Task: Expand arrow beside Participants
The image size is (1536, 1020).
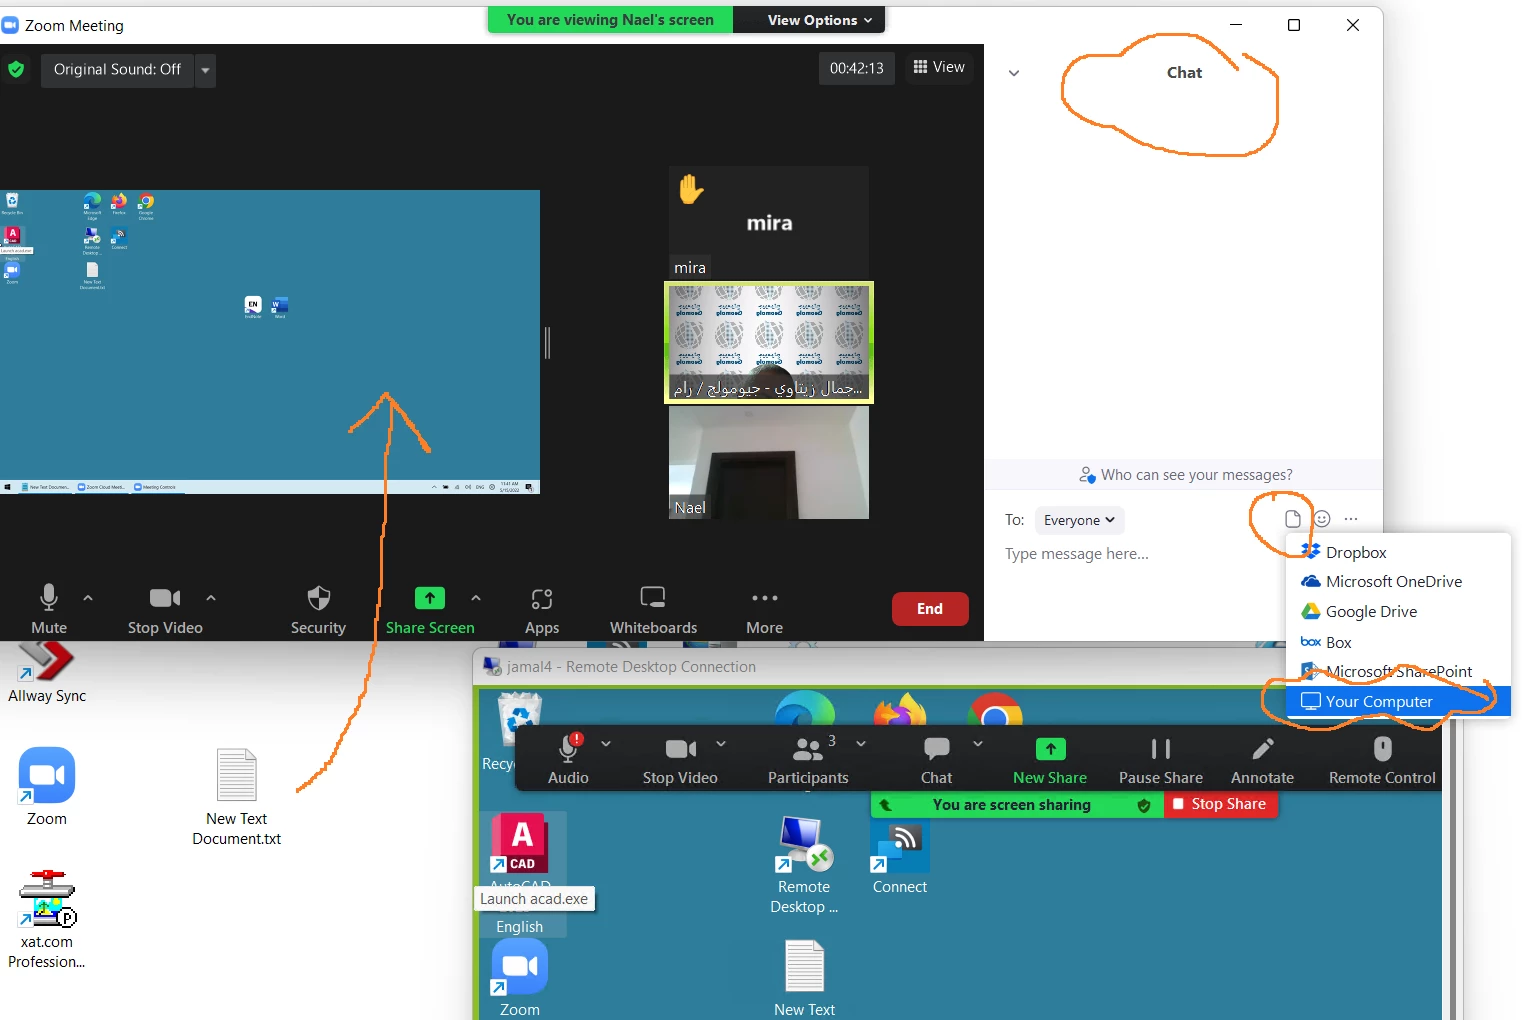Action: 861,744
